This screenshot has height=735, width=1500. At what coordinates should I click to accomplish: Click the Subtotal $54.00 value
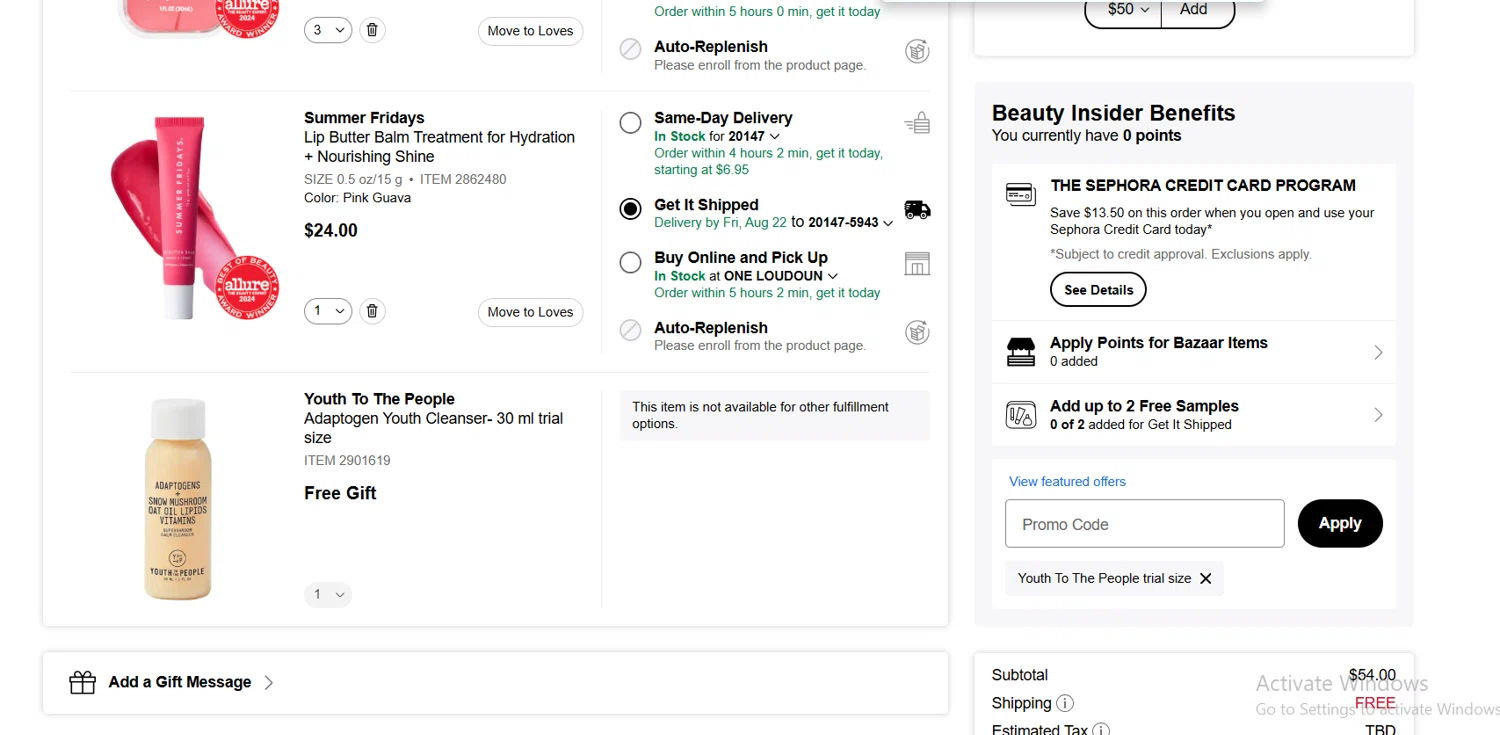1372,675
